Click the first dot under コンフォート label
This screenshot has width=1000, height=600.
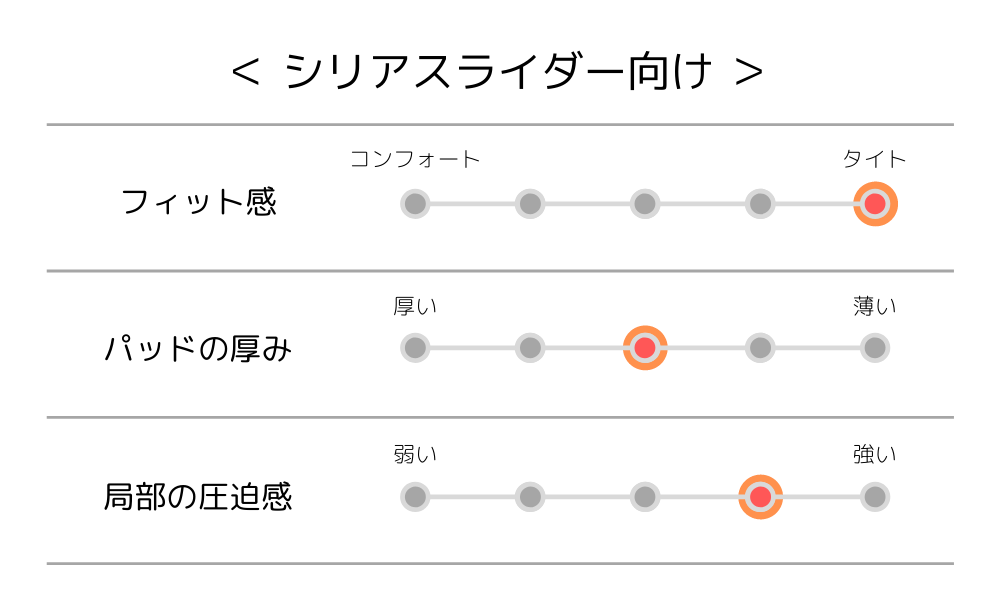click(415, 204)
